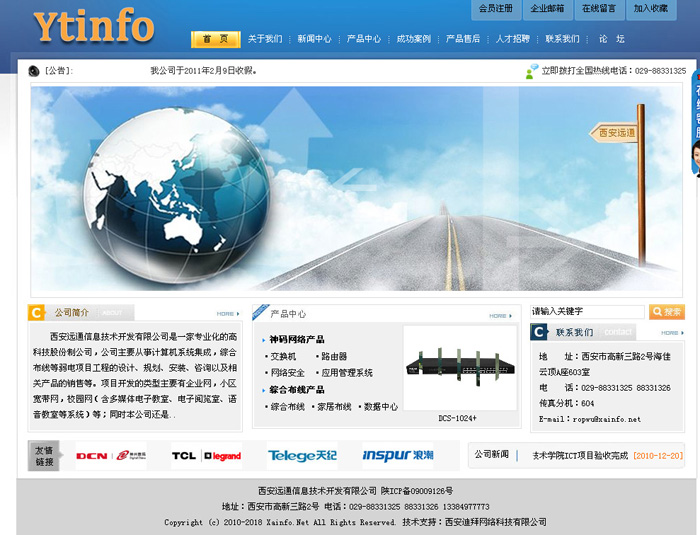Open 产品中心 navigation menu item
Screen dimensions: 700x535
point(364,39)
